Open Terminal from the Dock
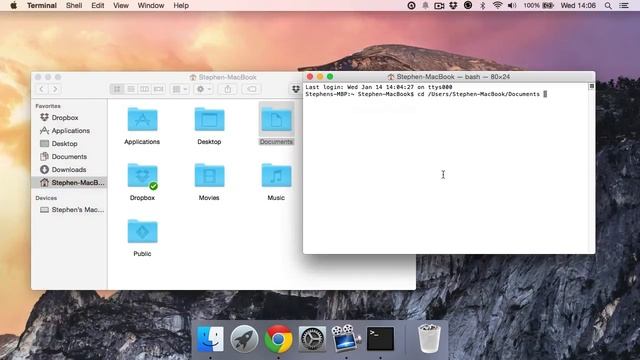This screenshot has height=360, width=640. coord(380,339)
